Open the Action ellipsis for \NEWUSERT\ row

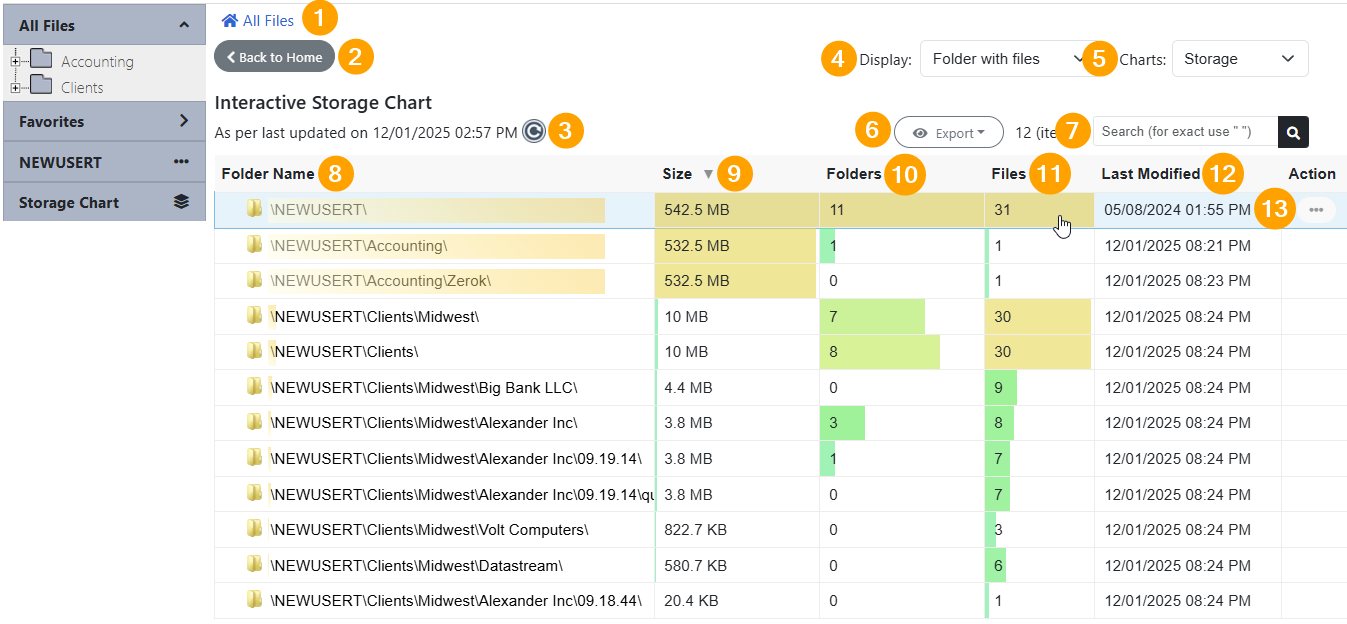click(1315, 210)
